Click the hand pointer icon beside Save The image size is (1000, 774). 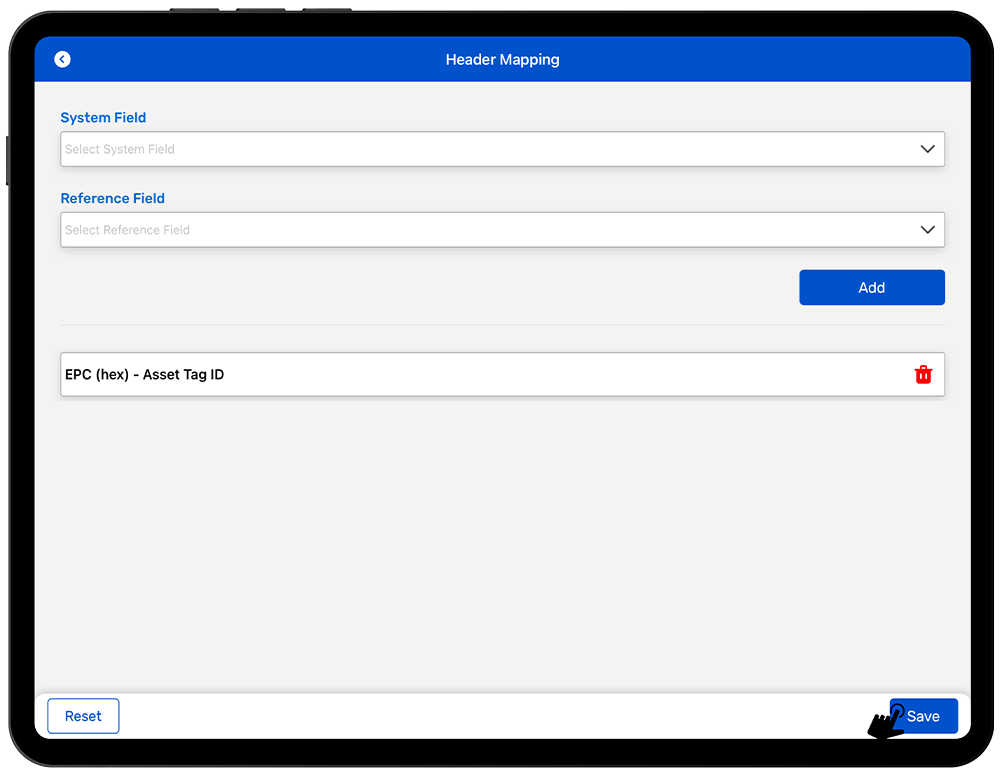[886, 723]
